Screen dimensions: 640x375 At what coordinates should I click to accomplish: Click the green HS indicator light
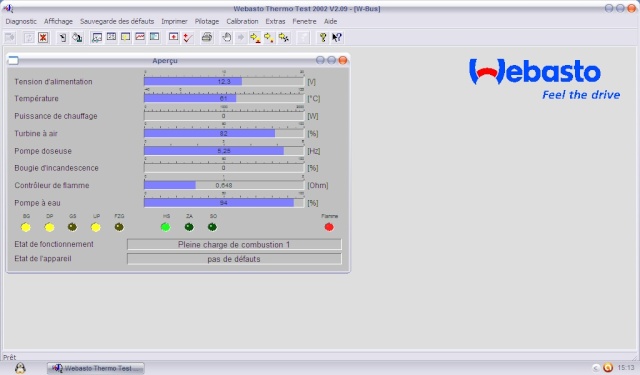click(165, 227)
